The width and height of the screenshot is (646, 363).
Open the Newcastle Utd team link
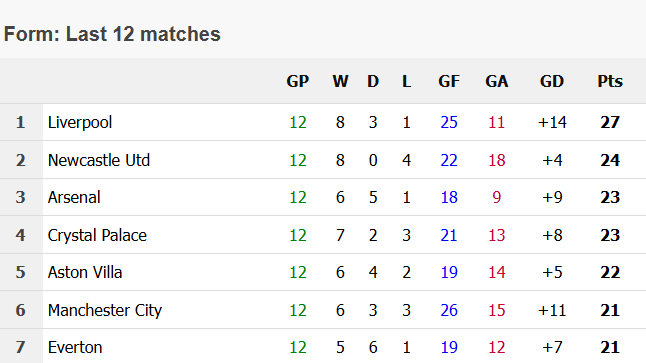[99, 160]
